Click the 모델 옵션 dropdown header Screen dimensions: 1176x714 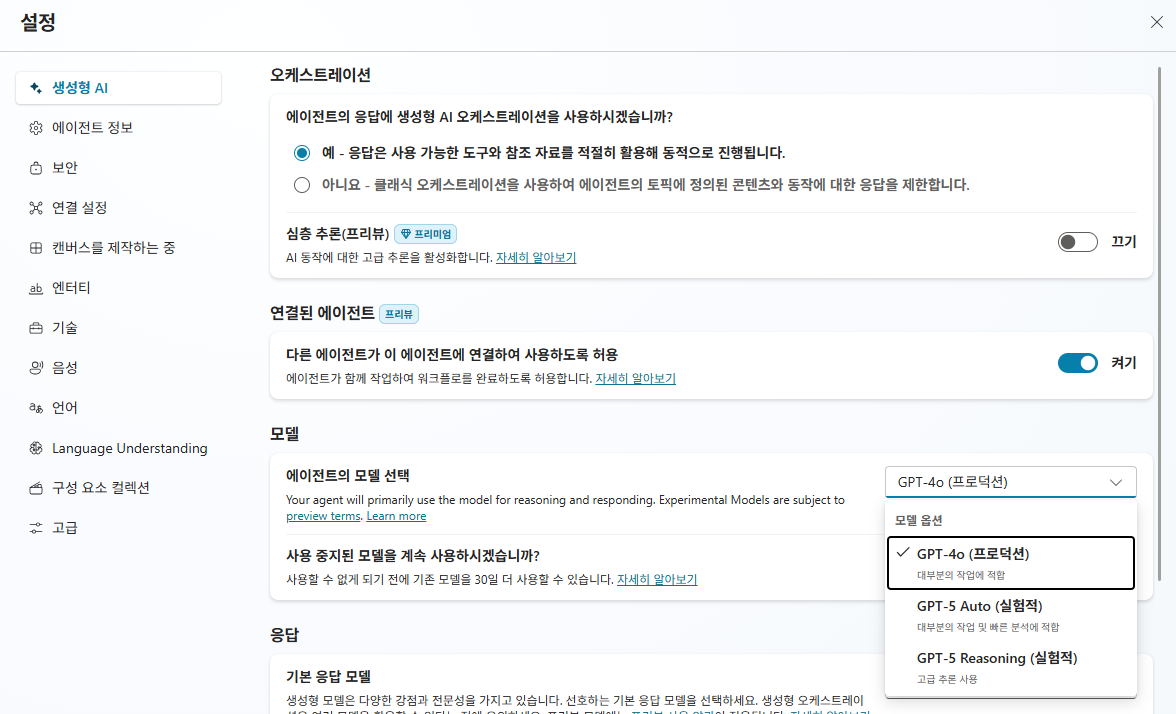point(919,520)
